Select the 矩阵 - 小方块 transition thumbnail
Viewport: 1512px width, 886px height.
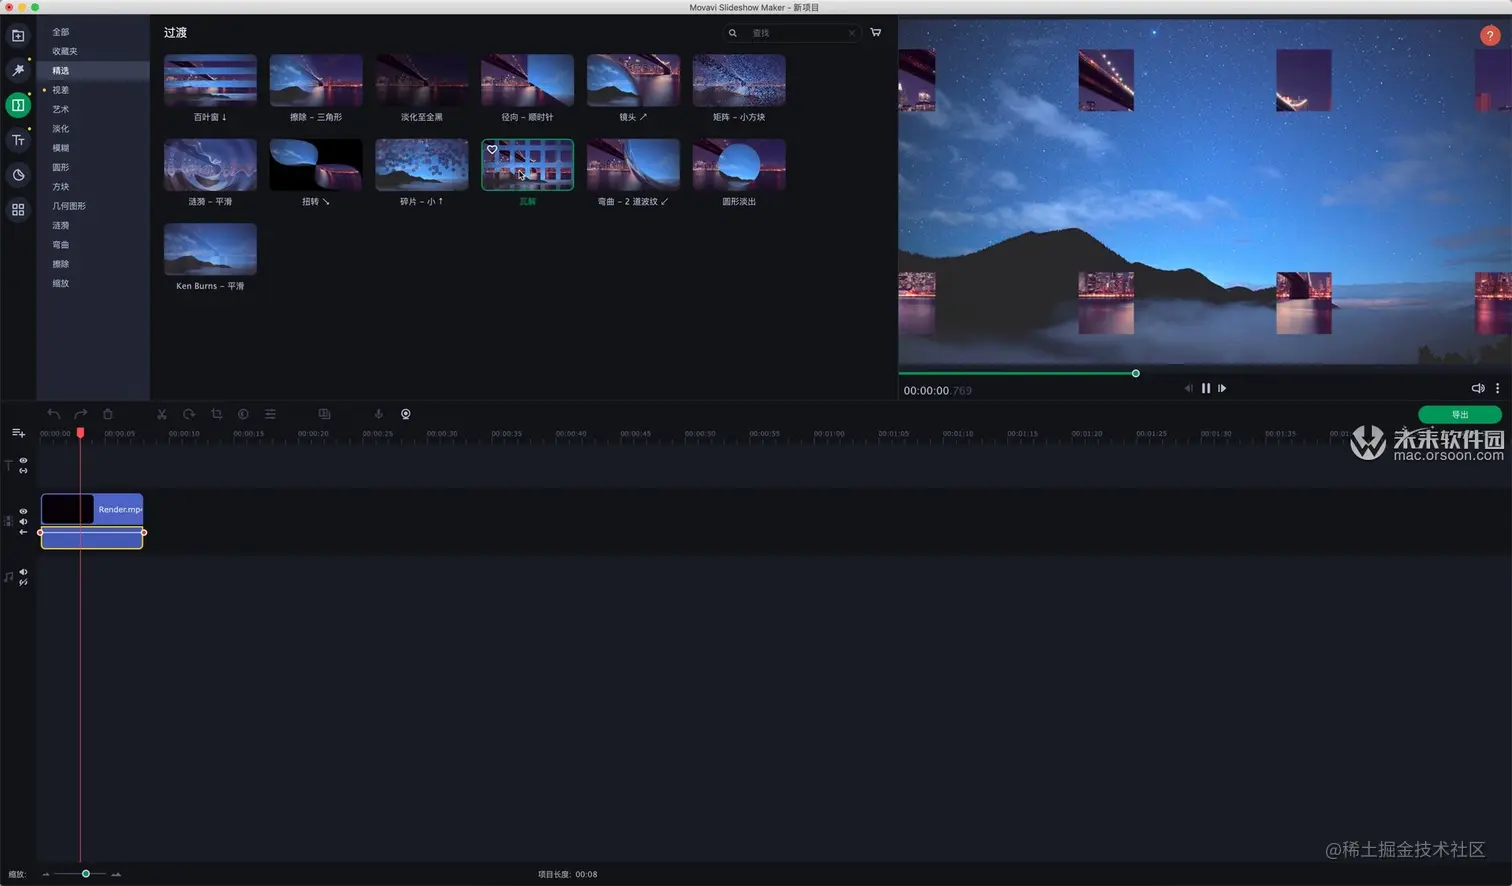[739, 80]
